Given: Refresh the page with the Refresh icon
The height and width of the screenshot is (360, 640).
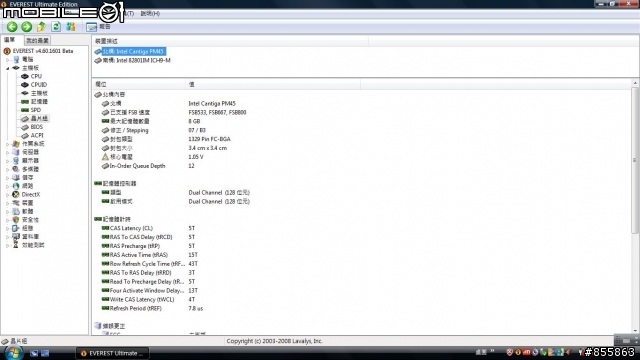Looking at the screenshot, I should 56,27.
